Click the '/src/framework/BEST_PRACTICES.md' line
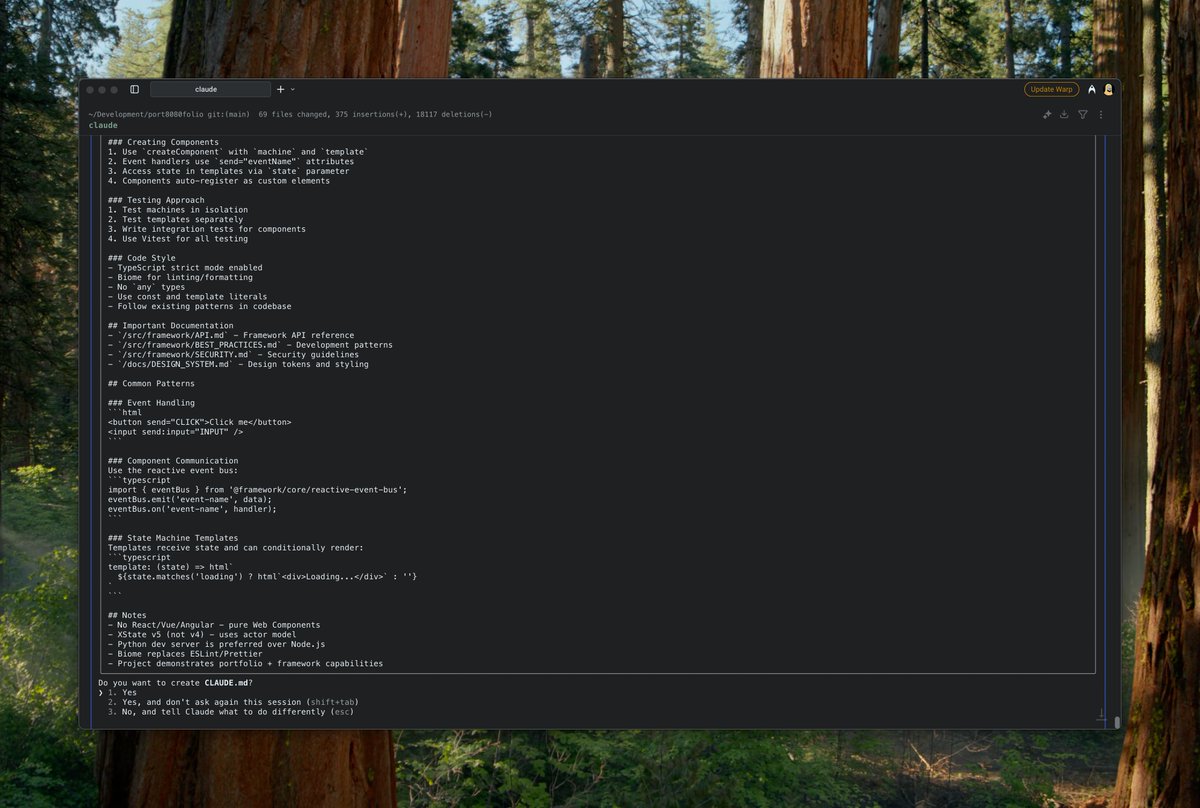1200x808 pixels. (250, 345)
